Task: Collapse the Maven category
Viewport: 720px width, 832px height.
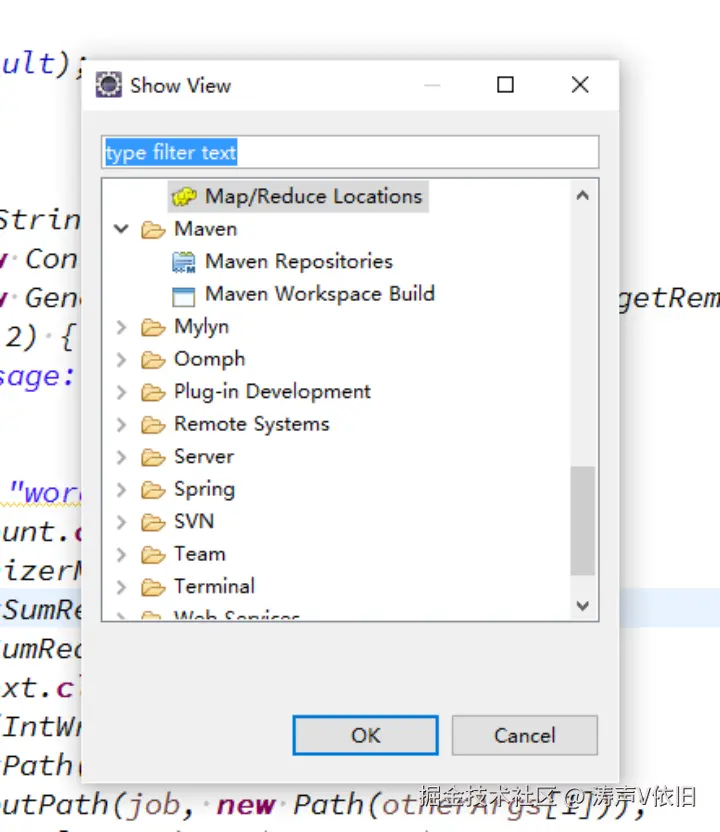Action: pos(122,229)
